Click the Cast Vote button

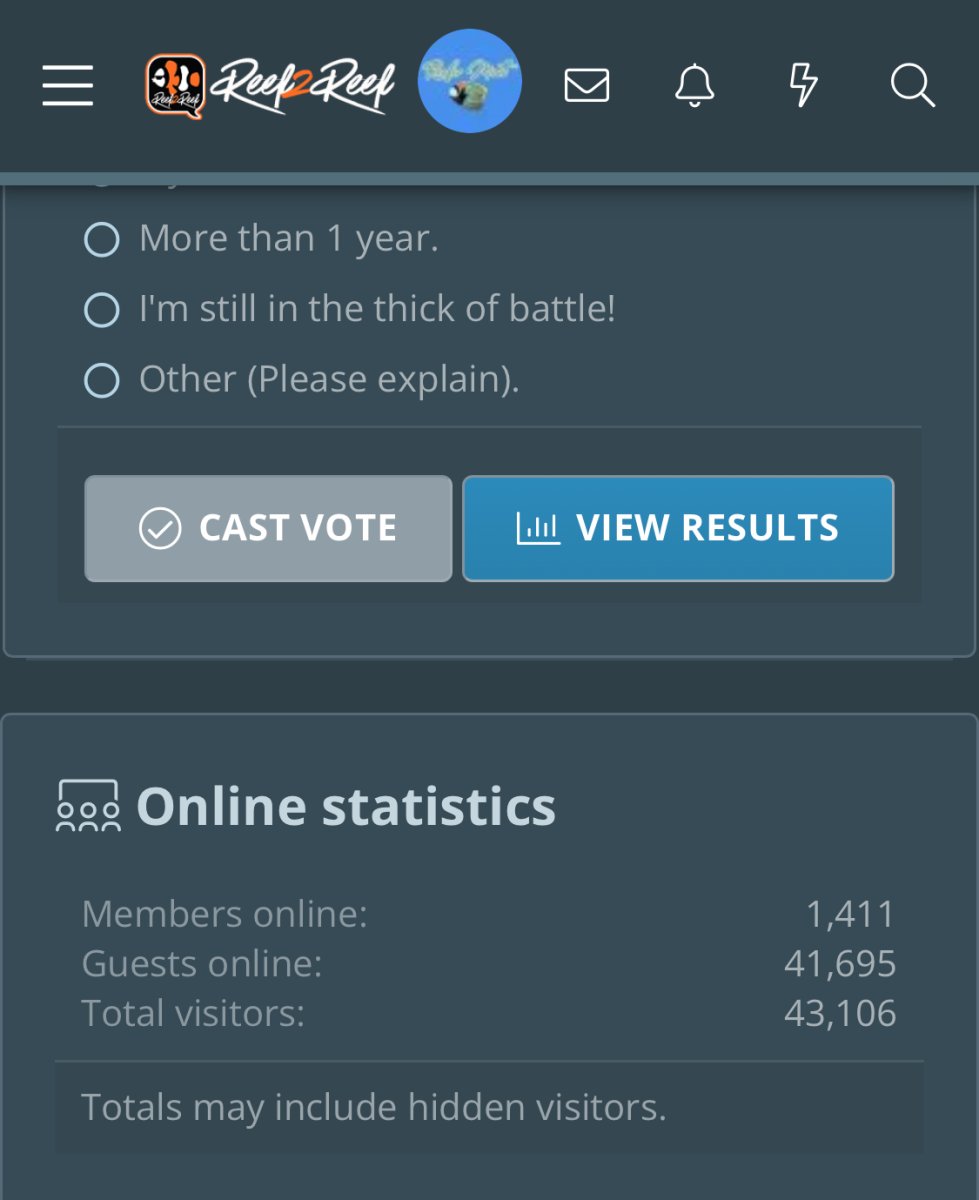(x=268, y=528)
